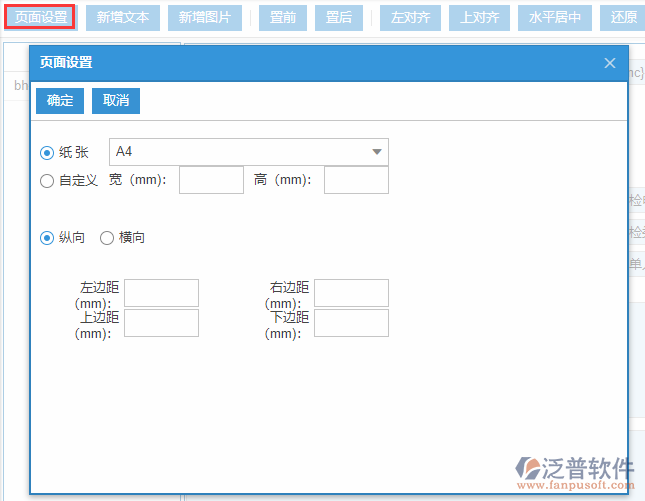Choose 纵向 page orientation
The height and width of the screenshot is (501, 645).
tap(47, 238)
